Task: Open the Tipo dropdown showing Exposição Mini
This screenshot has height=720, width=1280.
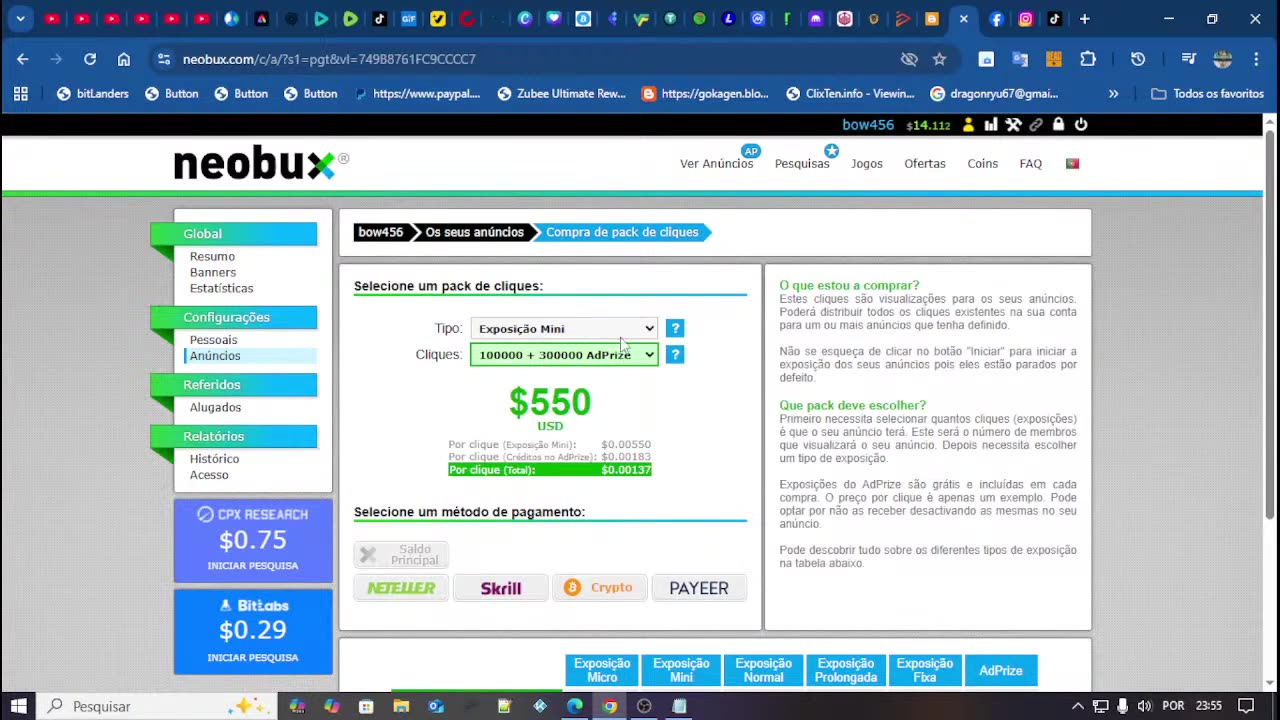Action: (x=564, y=328)
